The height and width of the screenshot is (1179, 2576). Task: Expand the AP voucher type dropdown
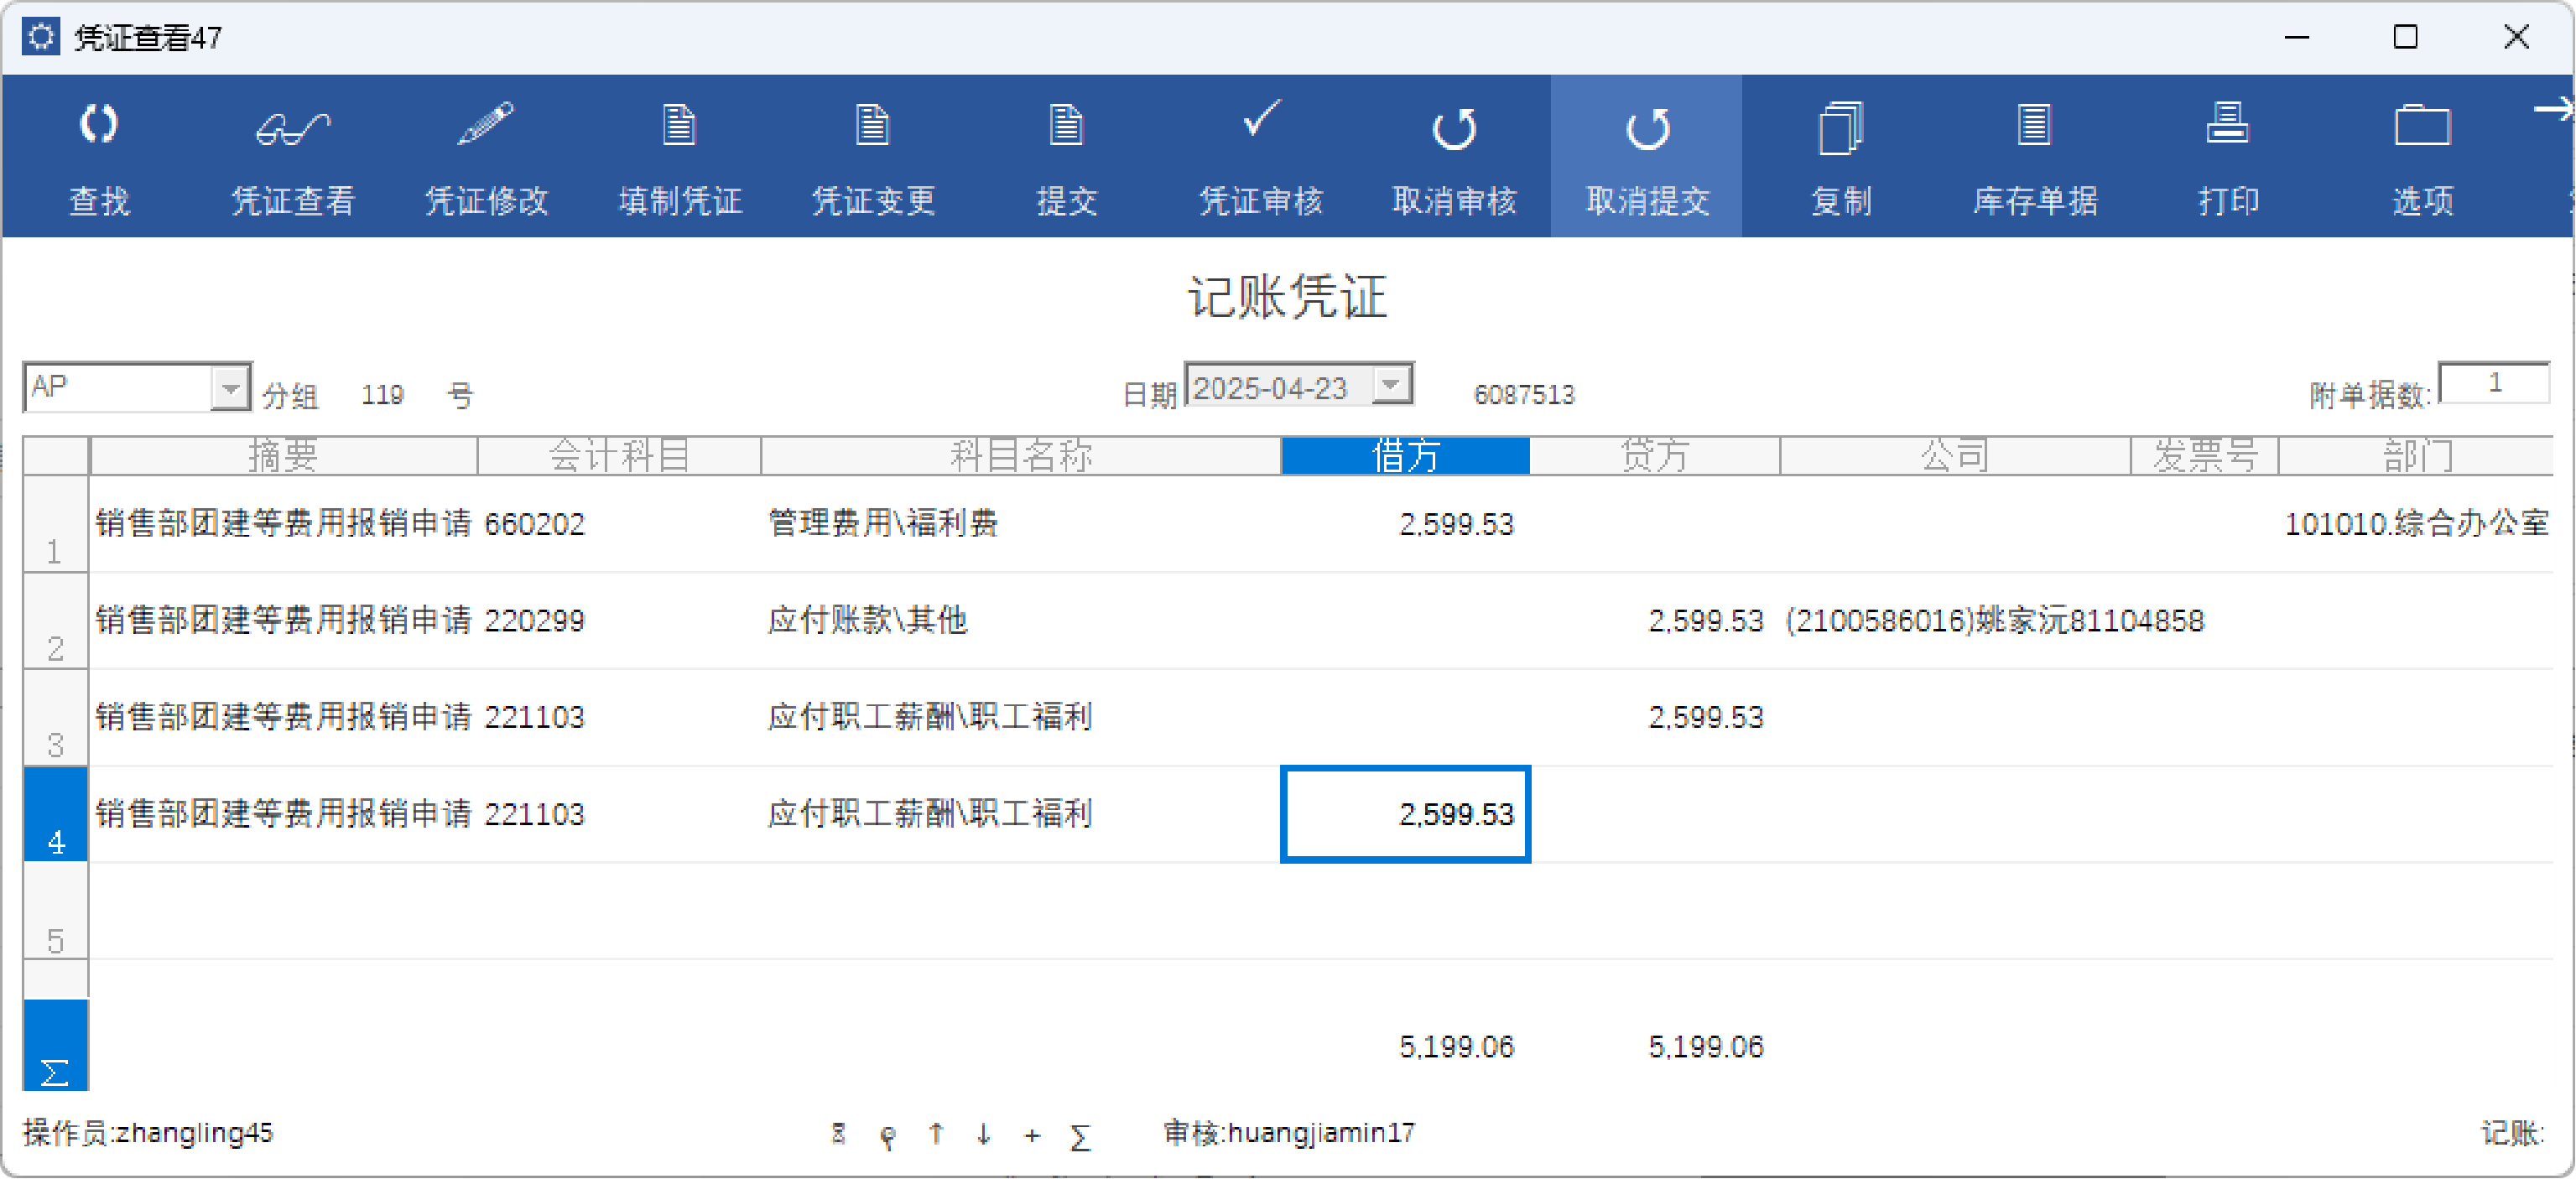click(x=230, y=387)
